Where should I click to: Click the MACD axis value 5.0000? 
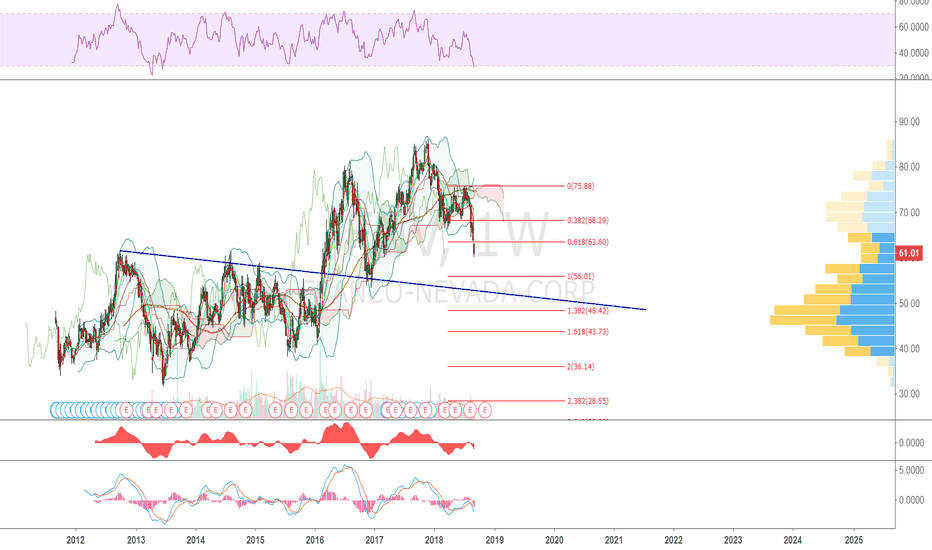911,470
